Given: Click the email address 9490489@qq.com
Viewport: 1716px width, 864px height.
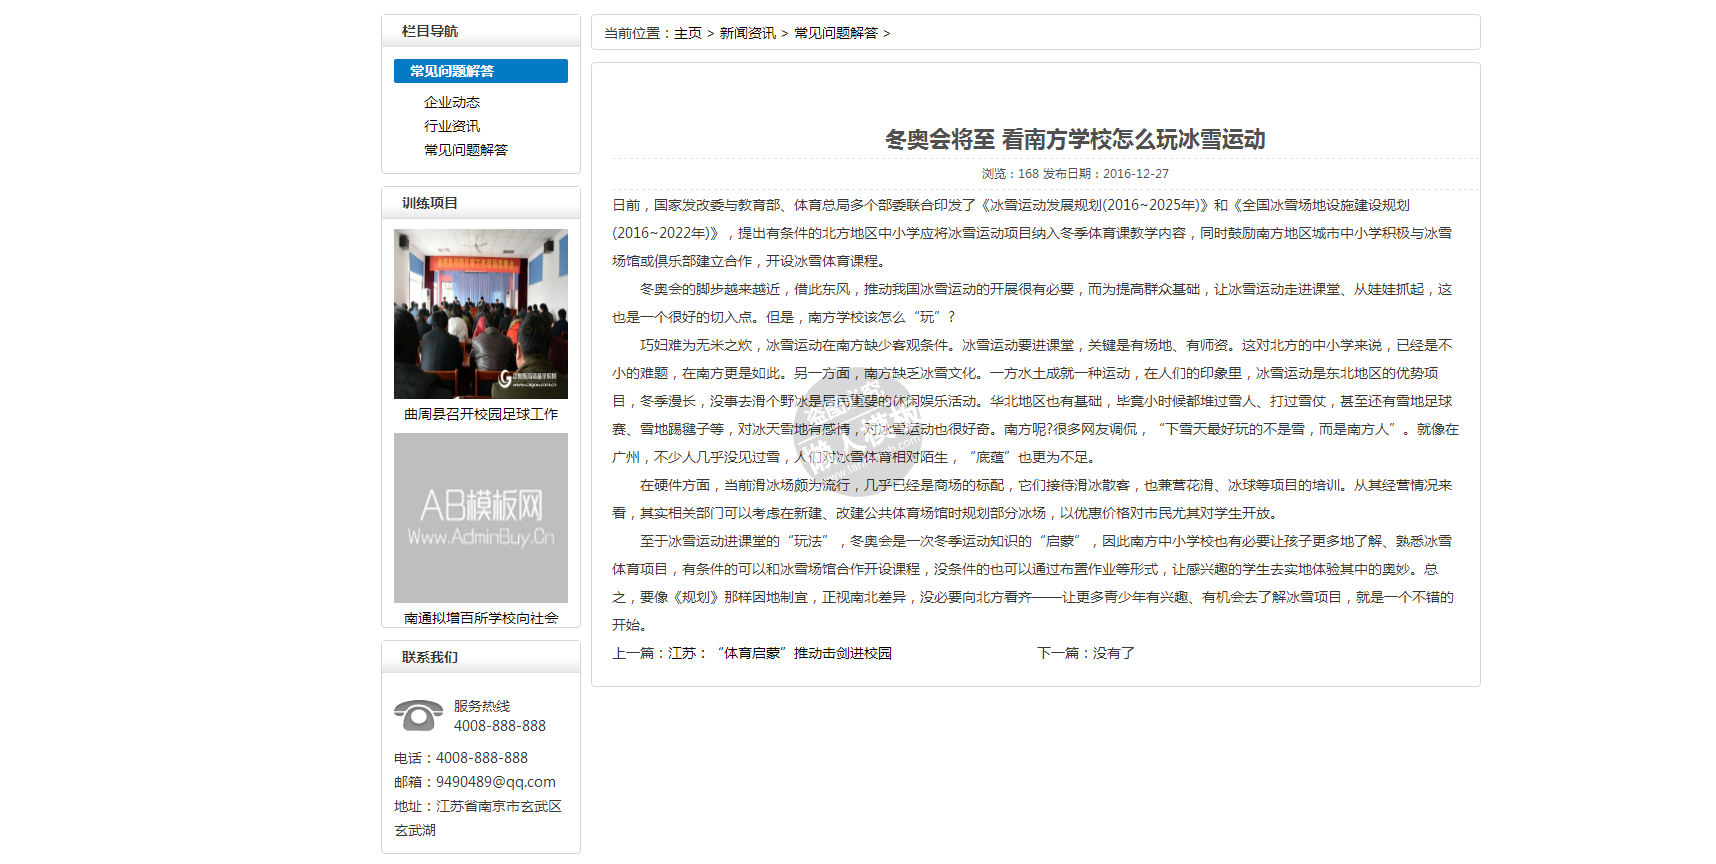Looking at the screenshot, I should (495, 782).
